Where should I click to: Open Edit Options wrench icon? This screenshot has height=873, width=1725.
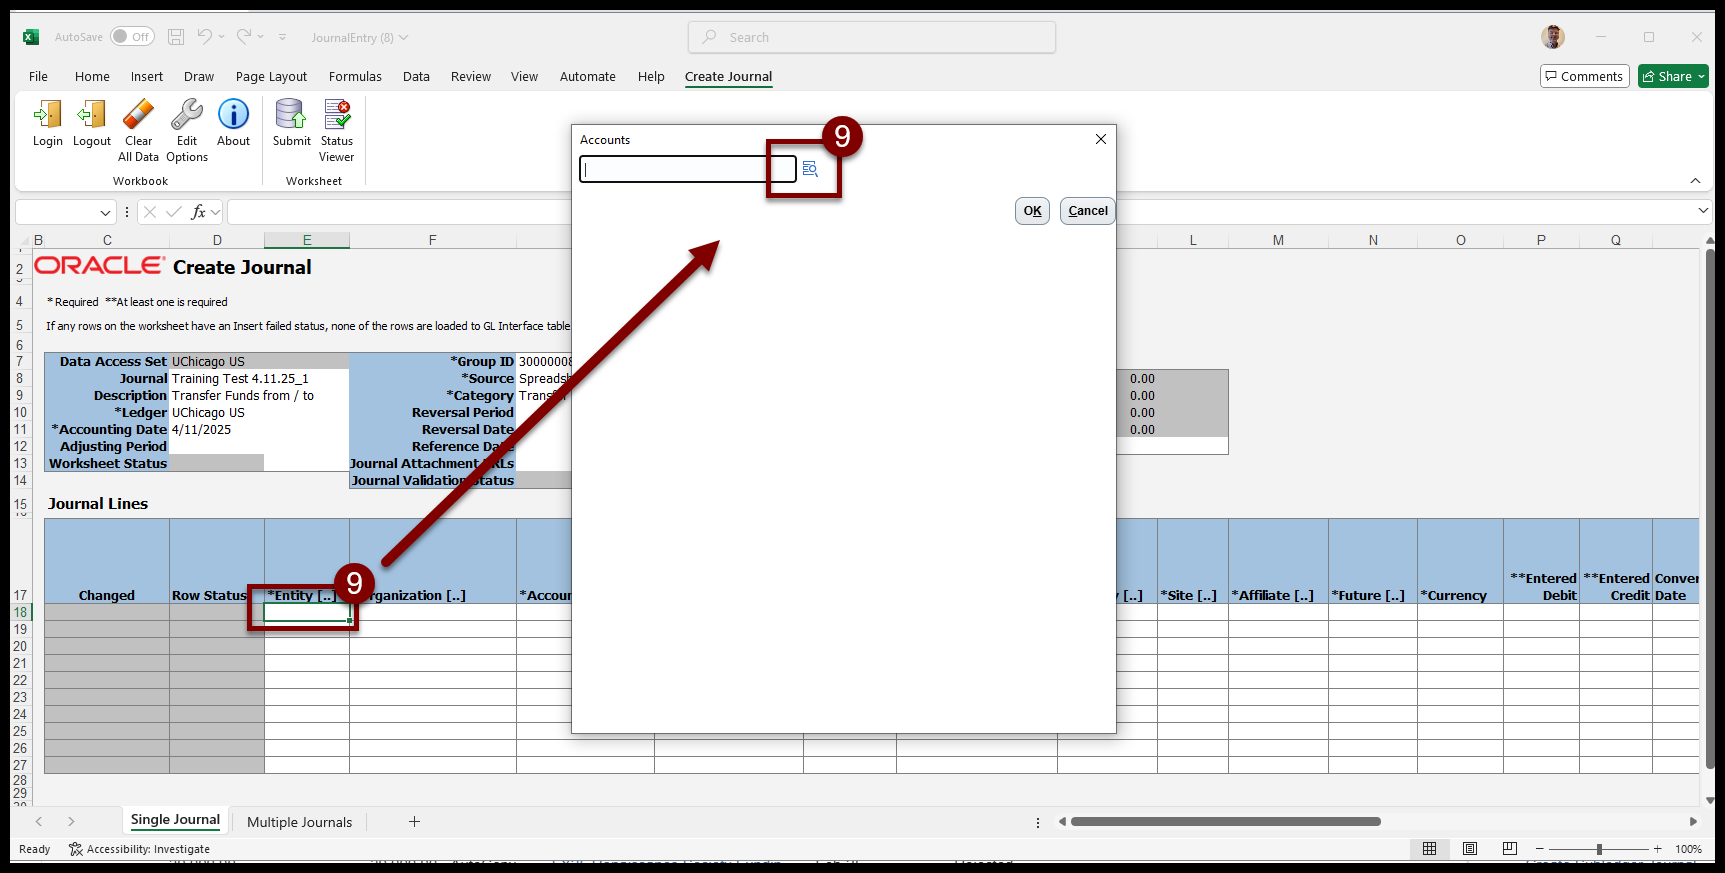pyautogui.click(x=187, y=115)
